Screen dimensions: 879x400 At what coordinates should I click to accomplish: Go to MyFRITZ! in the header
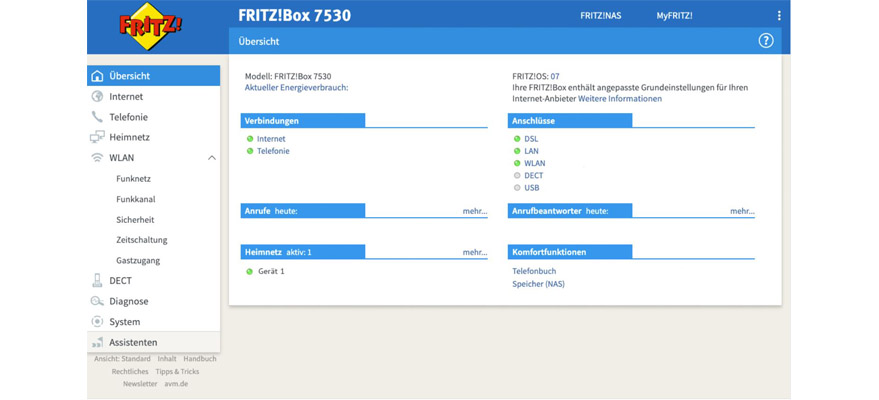pyautogui.click(x=674, y=16)
